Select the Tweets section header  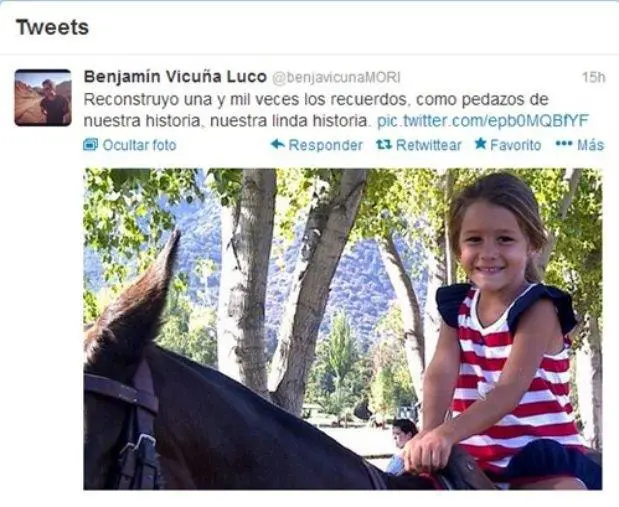[x=53, y=27]
